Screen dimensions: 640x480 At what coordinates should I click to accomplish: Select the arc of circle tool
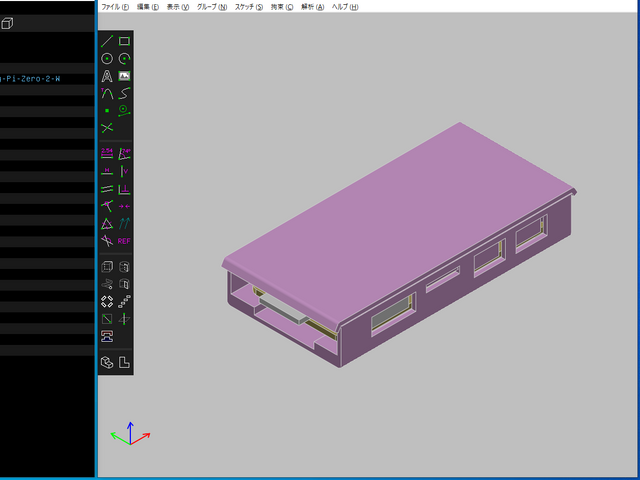[x=124, y=59]
